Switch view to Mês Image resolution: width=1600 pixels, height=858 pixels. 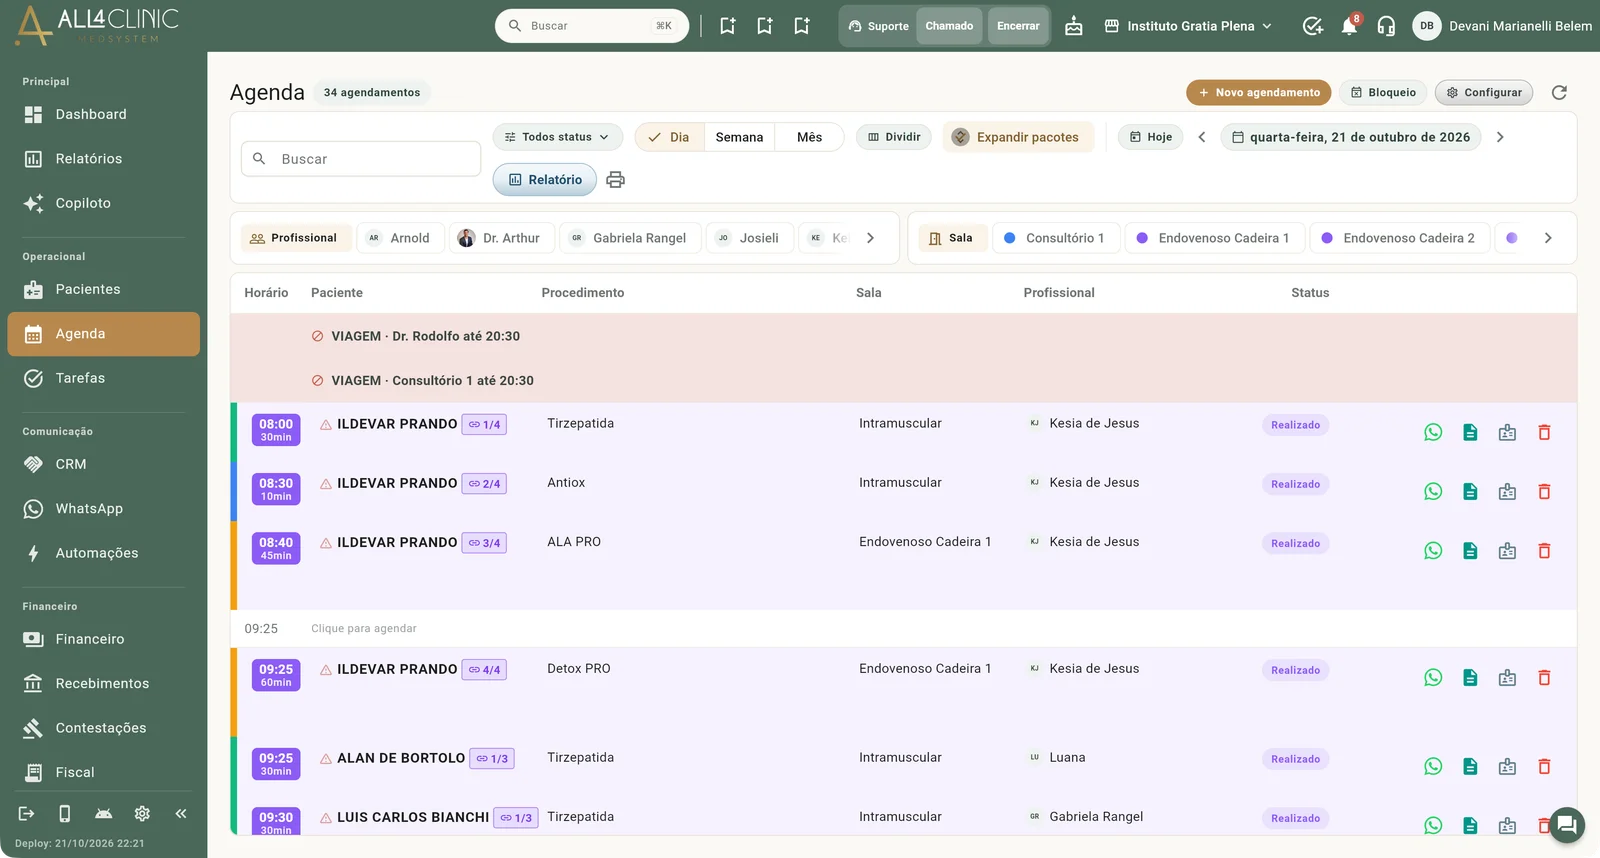(809, 137)
